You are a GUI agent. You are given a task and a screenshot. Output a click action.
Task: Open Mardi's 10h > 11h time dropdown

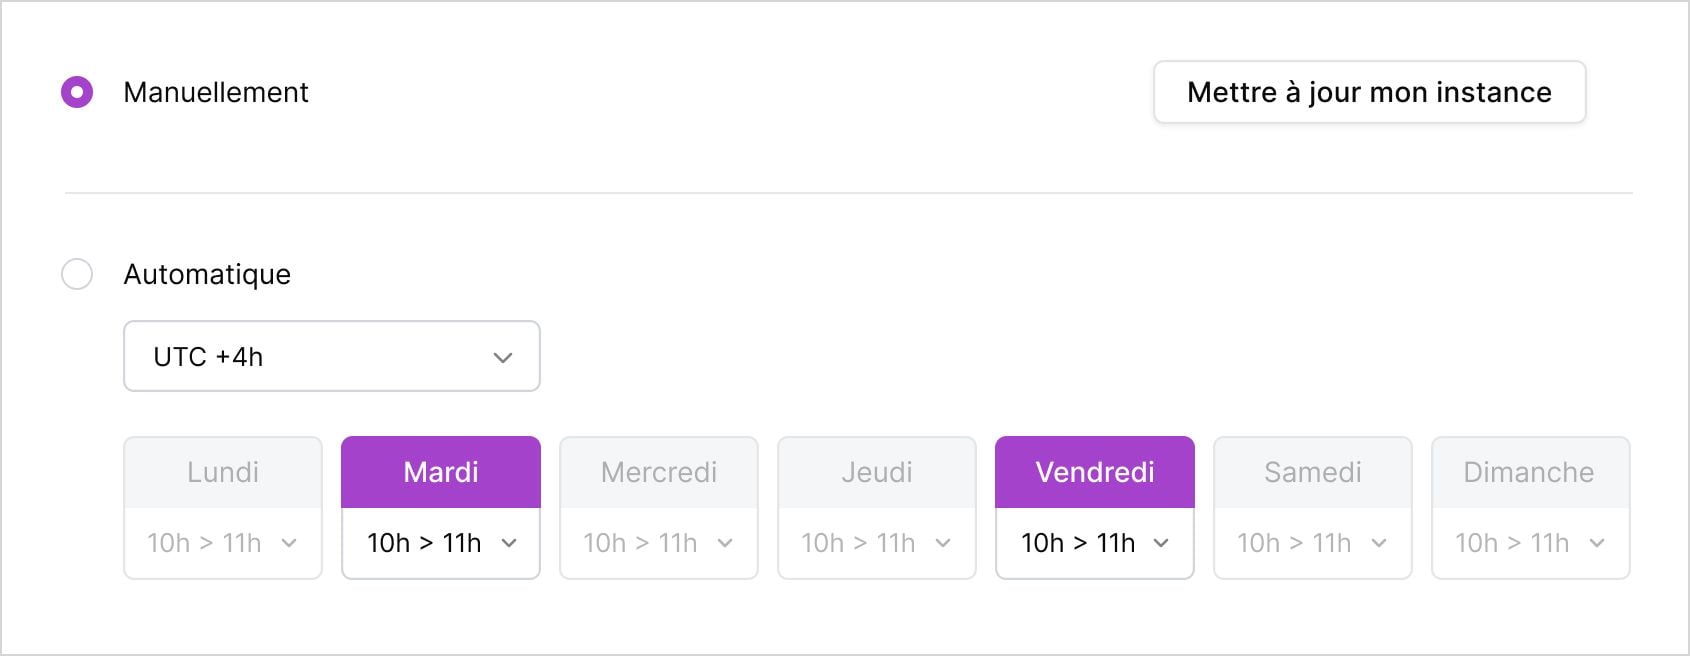(440, 543)
